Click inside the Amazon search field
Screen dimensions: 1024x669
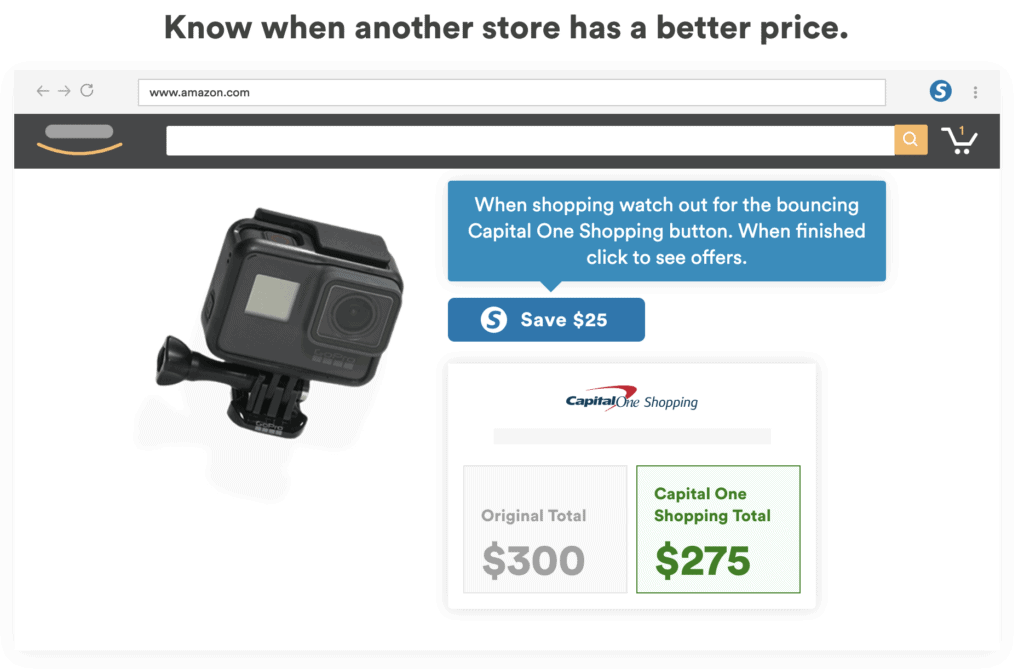(x=530, y=140)
